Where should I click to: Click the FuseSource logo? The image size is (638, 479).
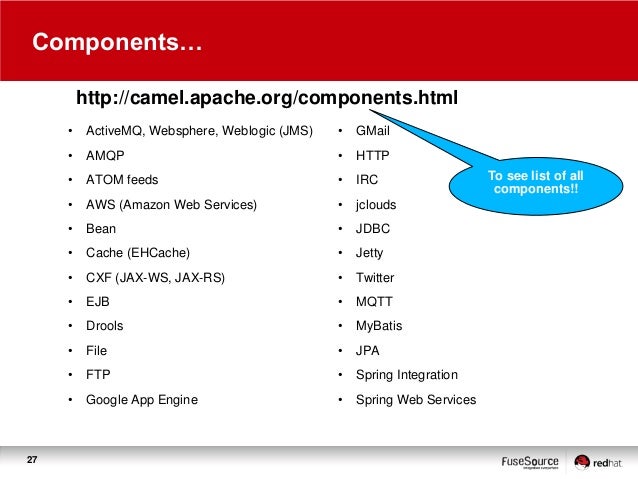530,462
